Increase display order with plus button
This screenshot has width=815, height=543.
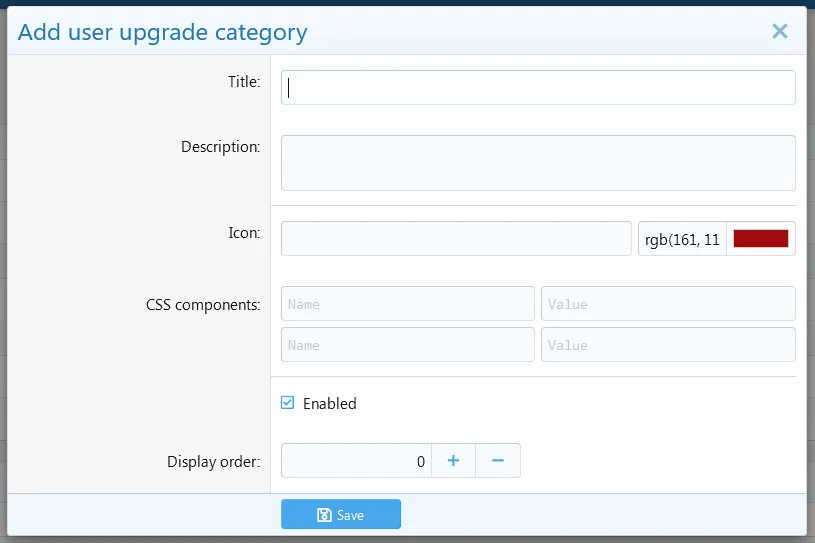pos(453,461)
